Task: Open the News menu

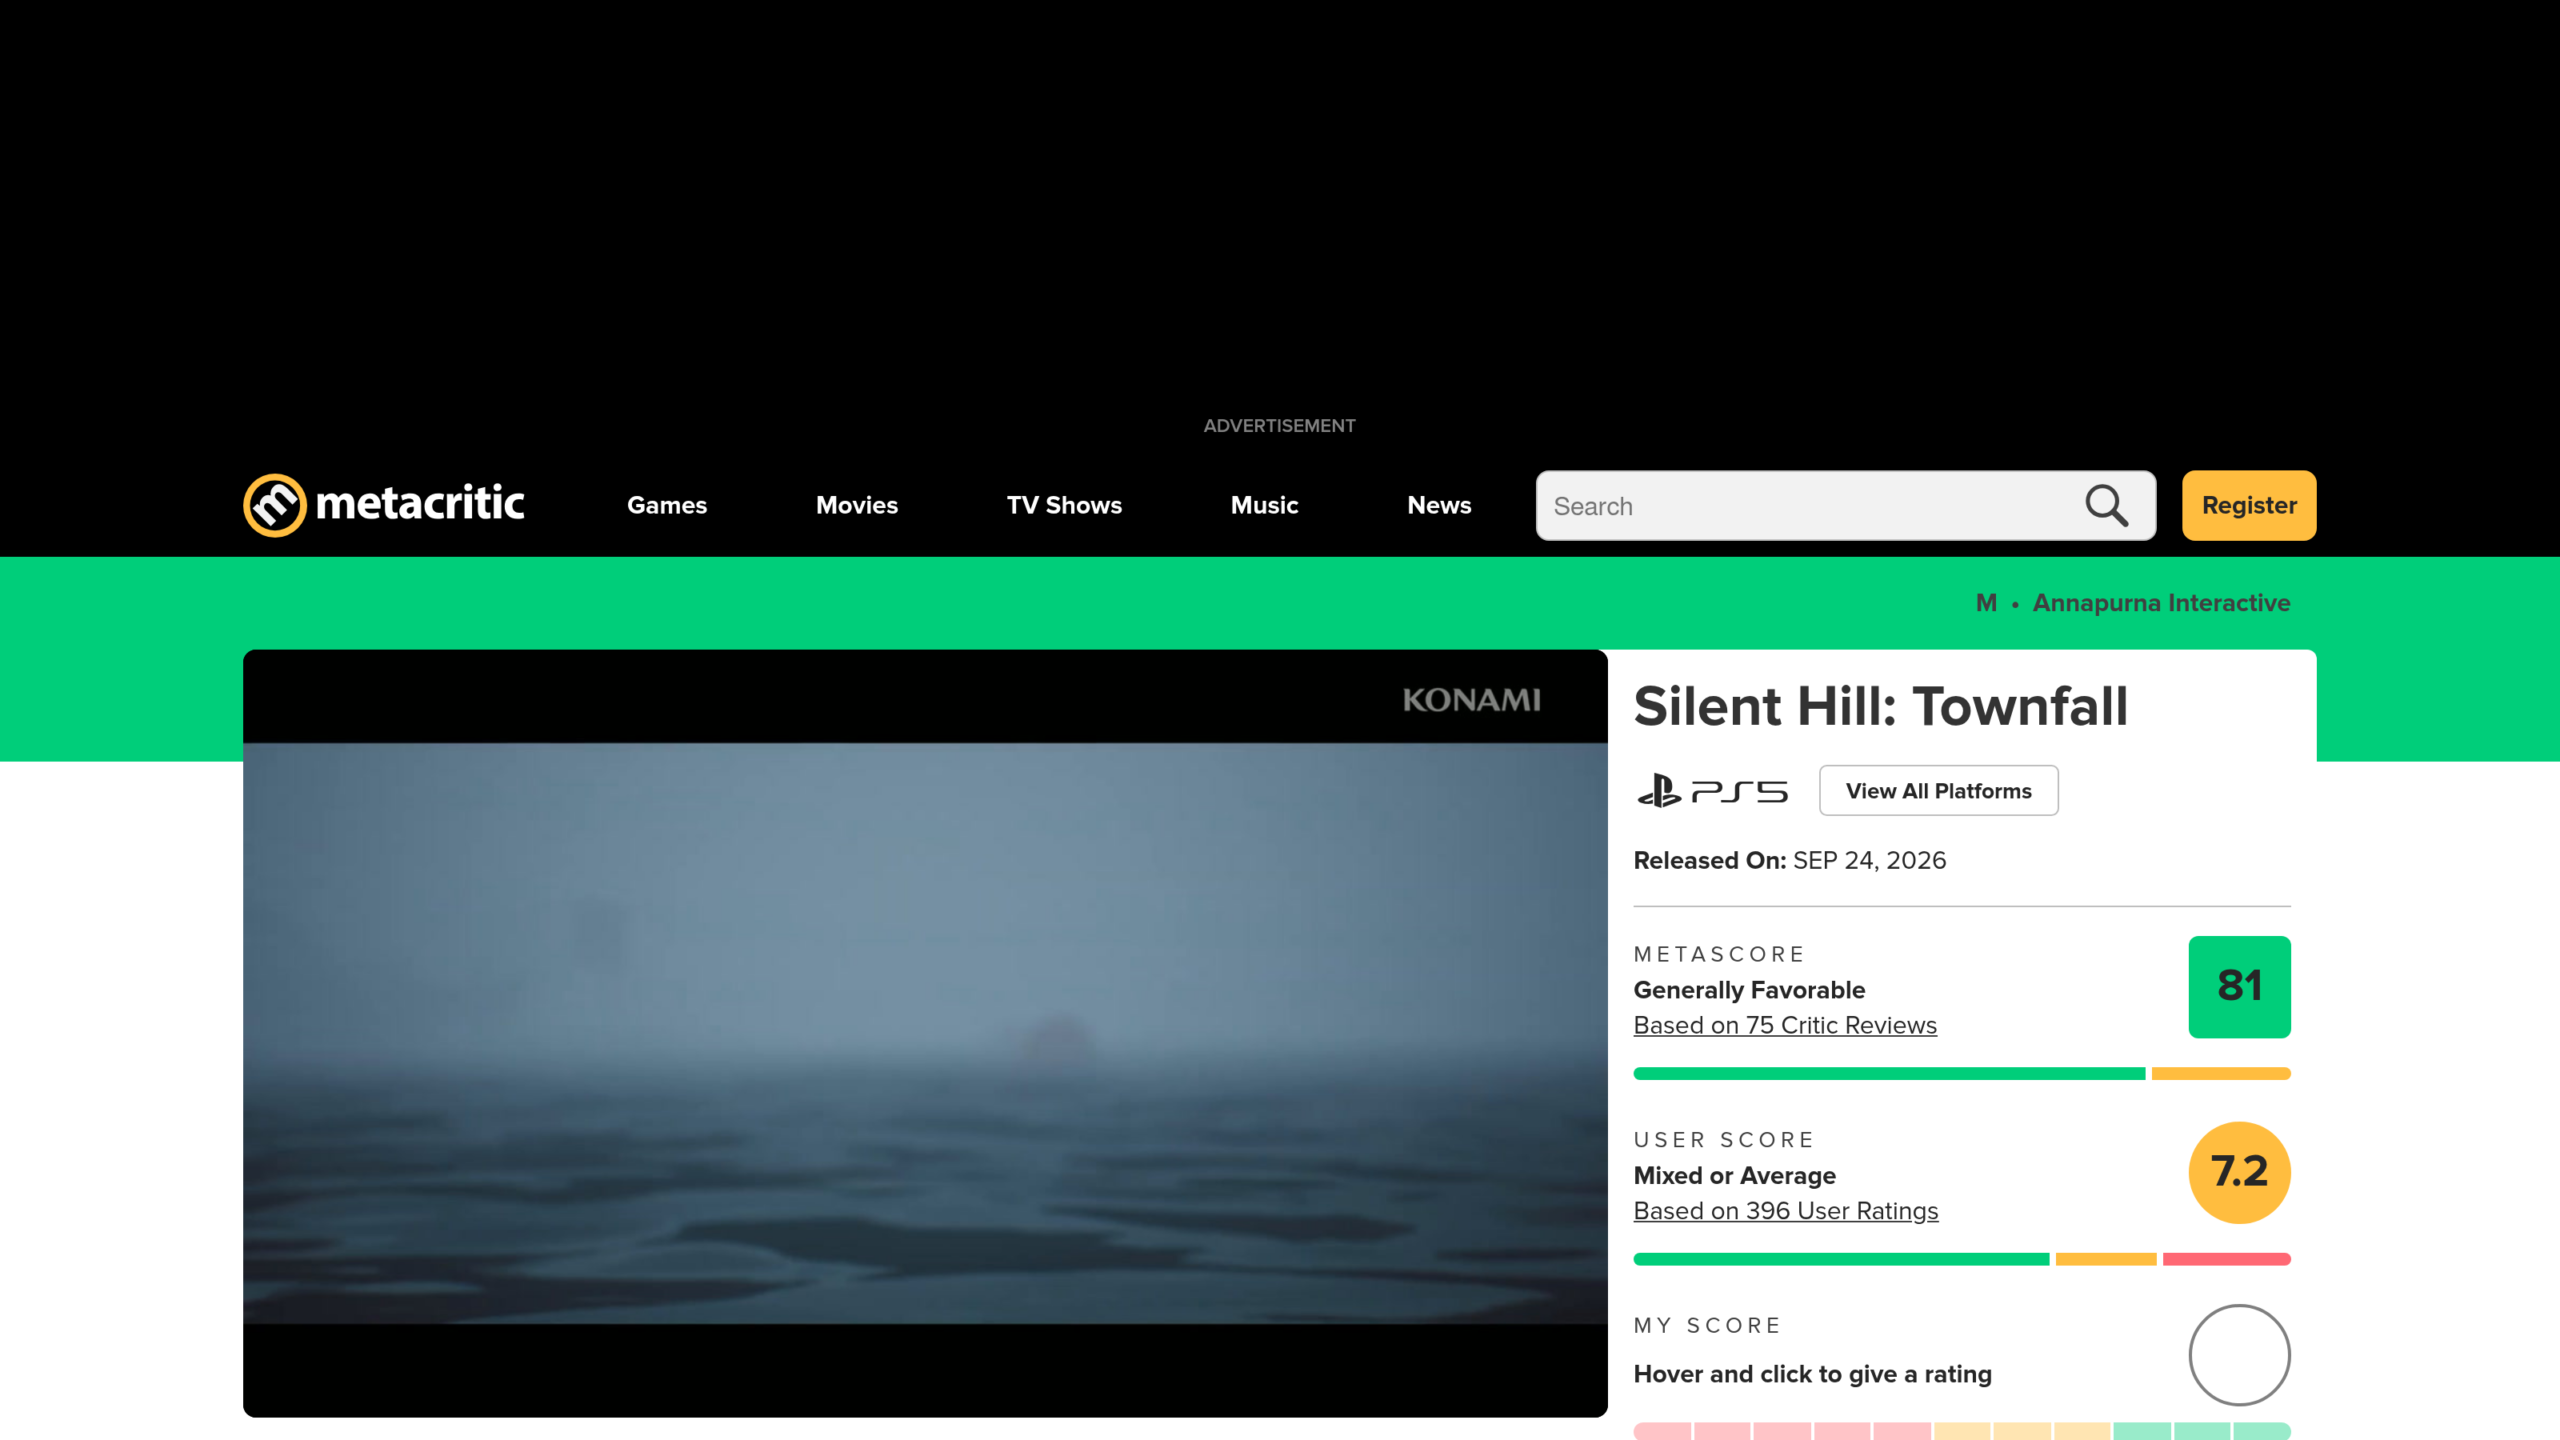Action: (1439, 505)
